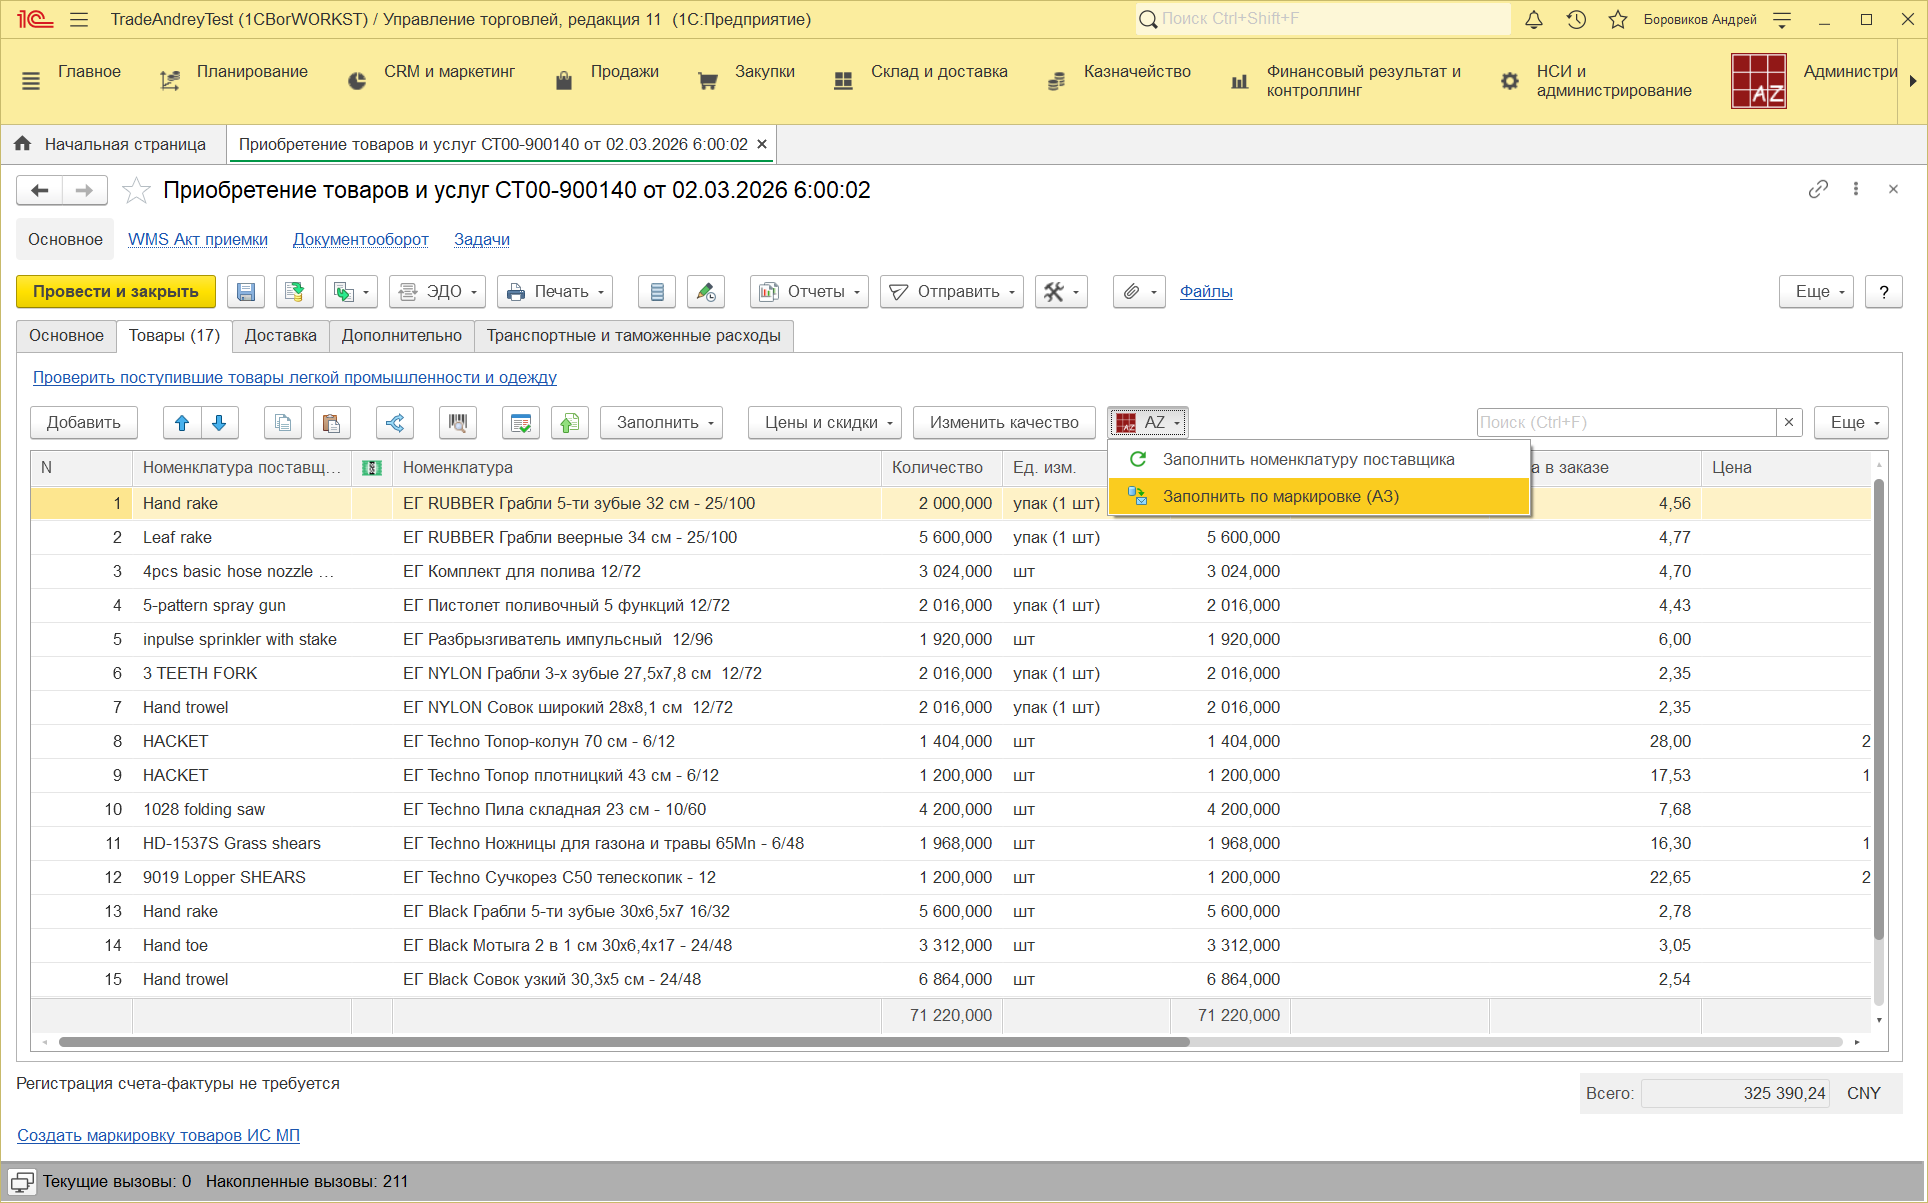Click the split row icon
Screen dimensions: 1928x1203
(395, 423)
